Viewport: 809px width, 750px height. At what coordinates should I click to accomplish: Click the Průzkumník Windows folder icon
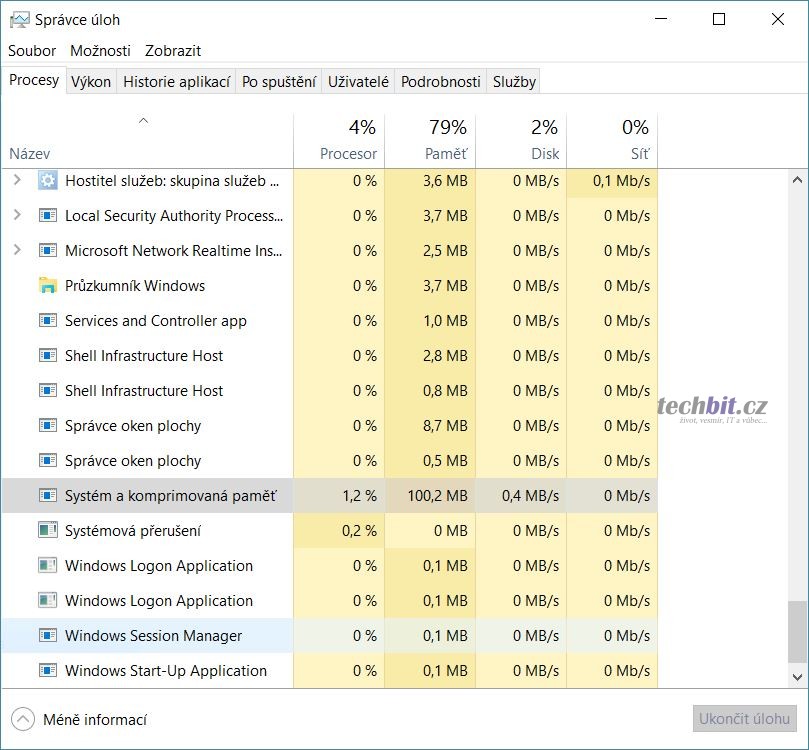(48, 285)
